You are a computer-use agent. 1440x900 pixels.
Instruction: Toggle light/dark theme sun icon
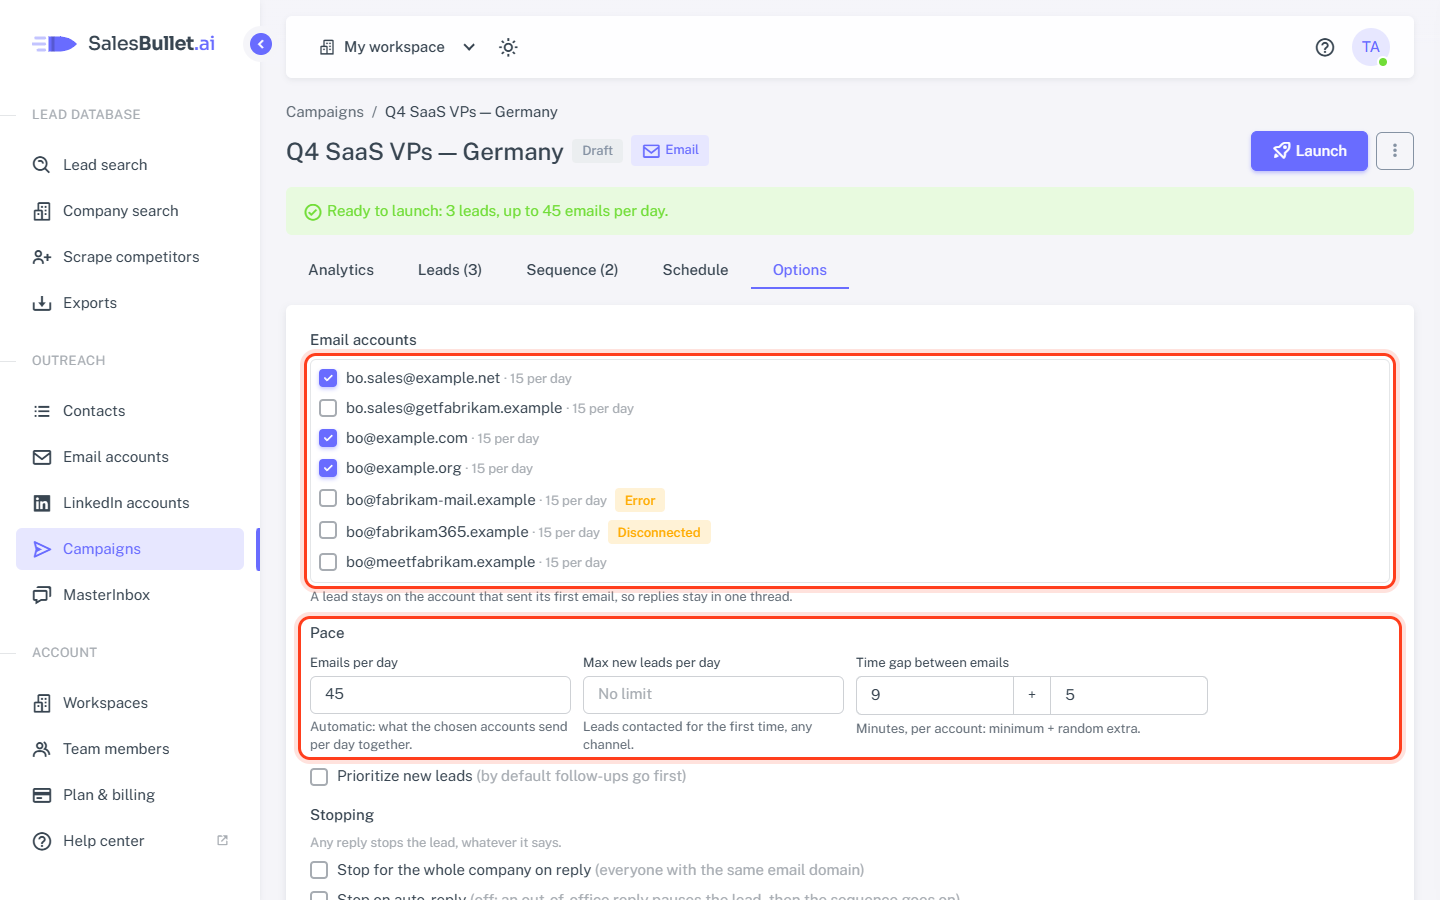point(508,47)
